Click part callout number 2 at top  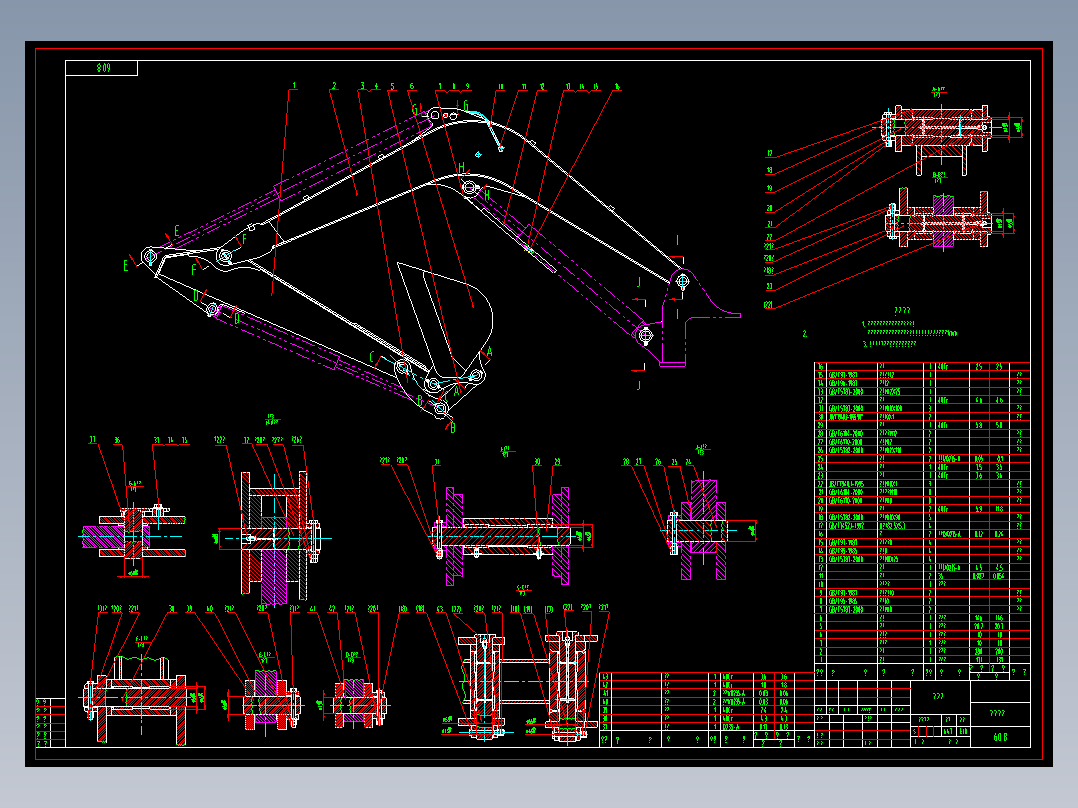click(334, 86)
